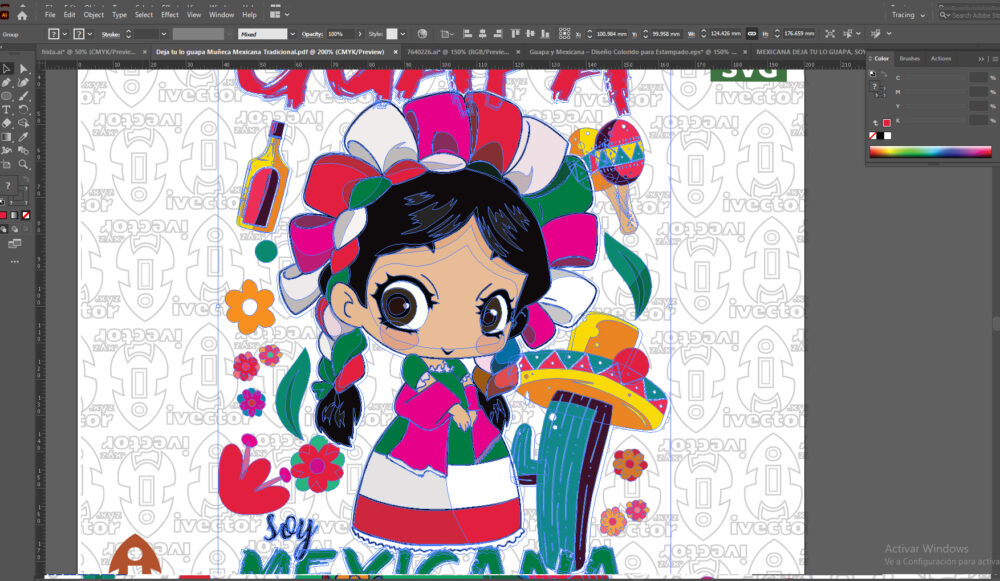
Task: Select the Pen tool
Action: pos(6,82)
